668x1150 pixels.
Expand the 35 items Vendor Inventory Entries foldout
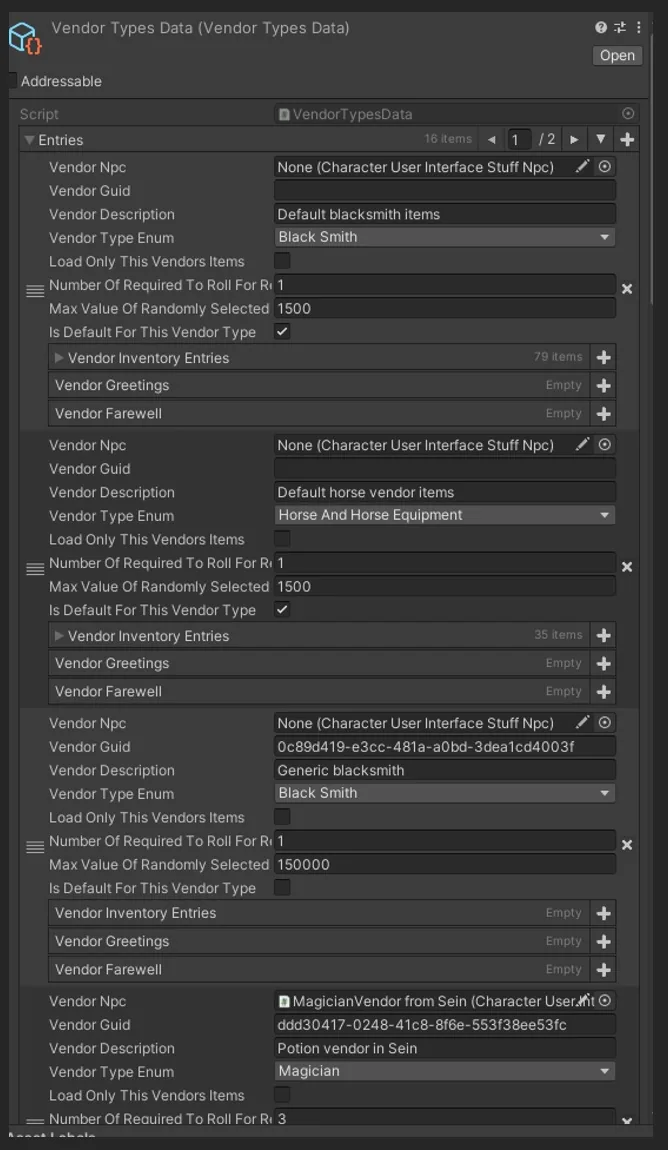click(59, 636)
